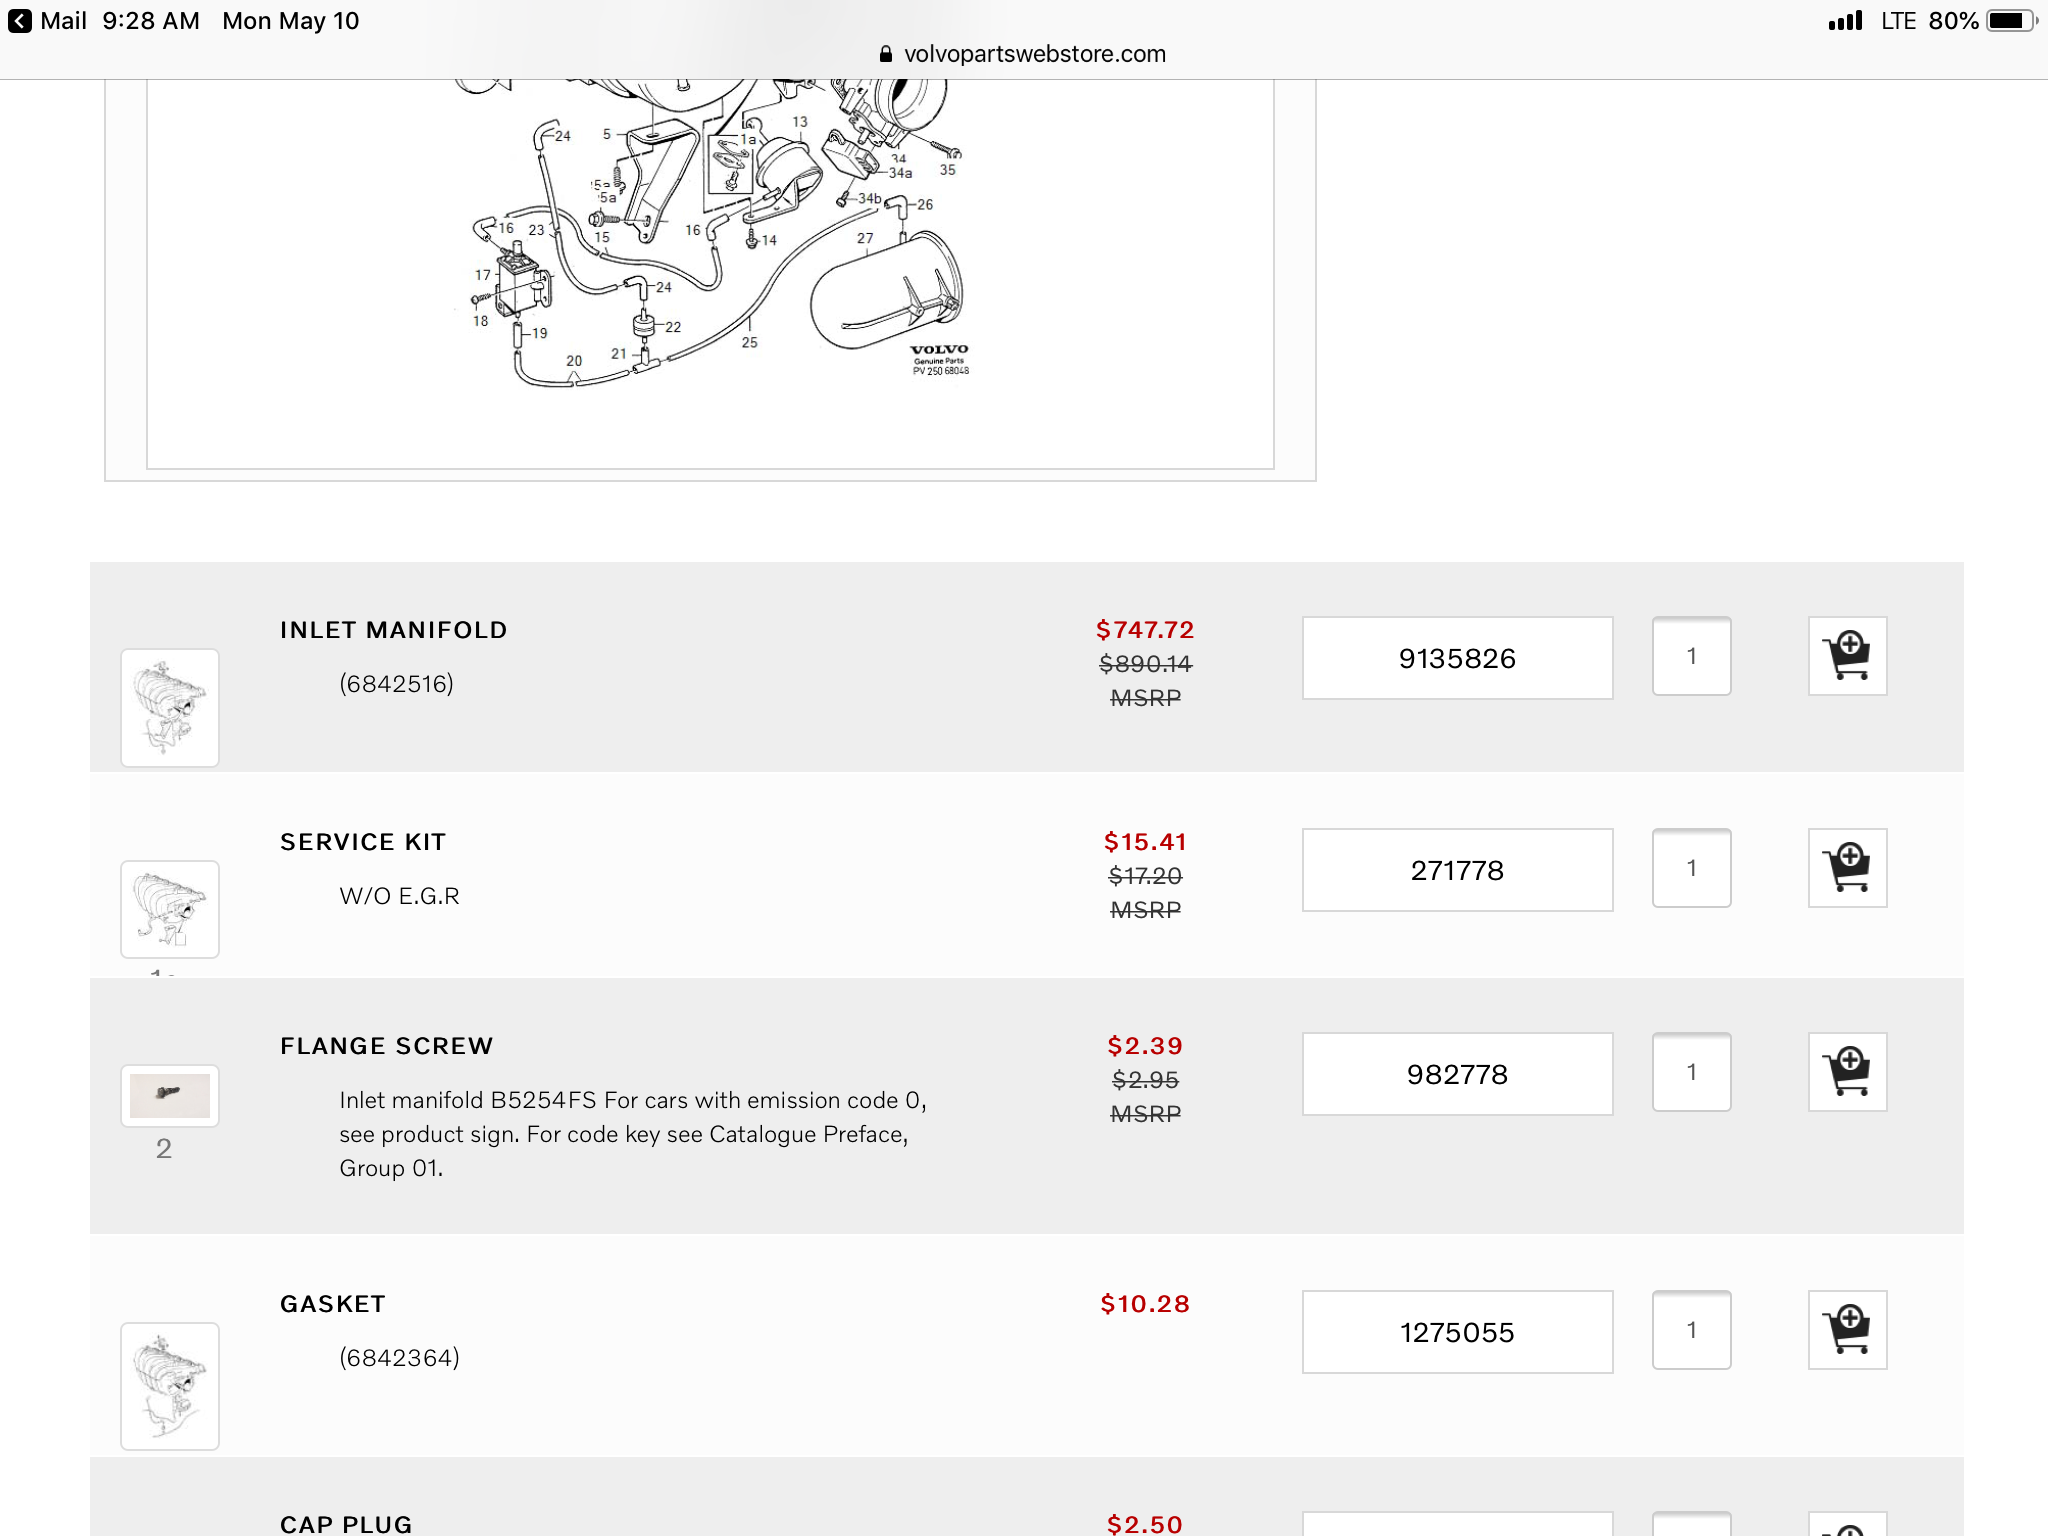Select part number 1275055
The image size is (2048, 1536).
tap(1457, 1332)
